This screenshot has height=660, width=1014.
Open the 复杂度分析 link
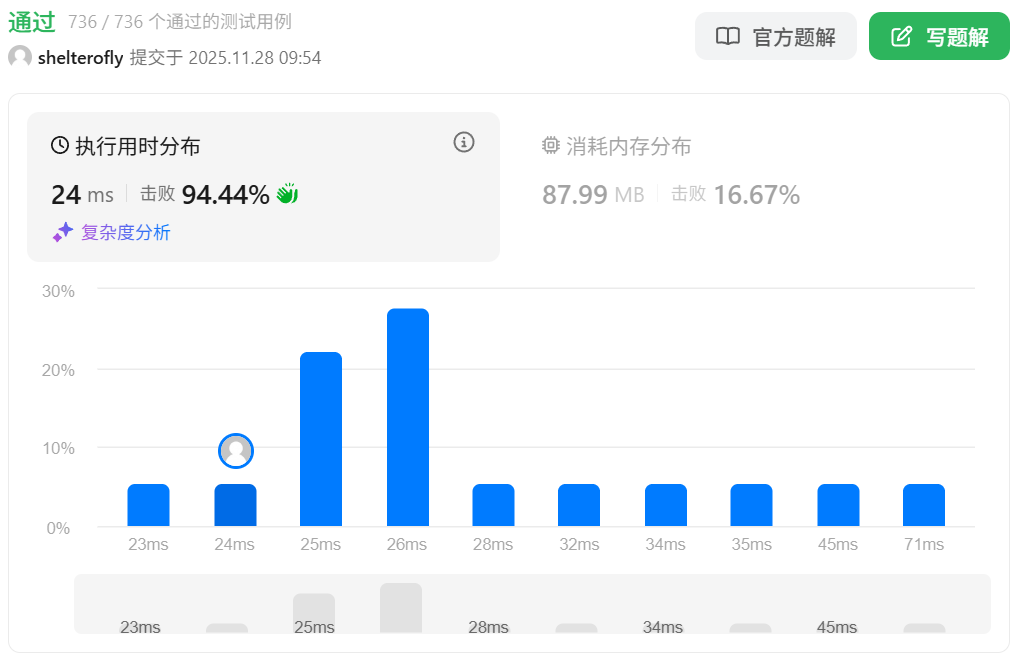(125, 232)
